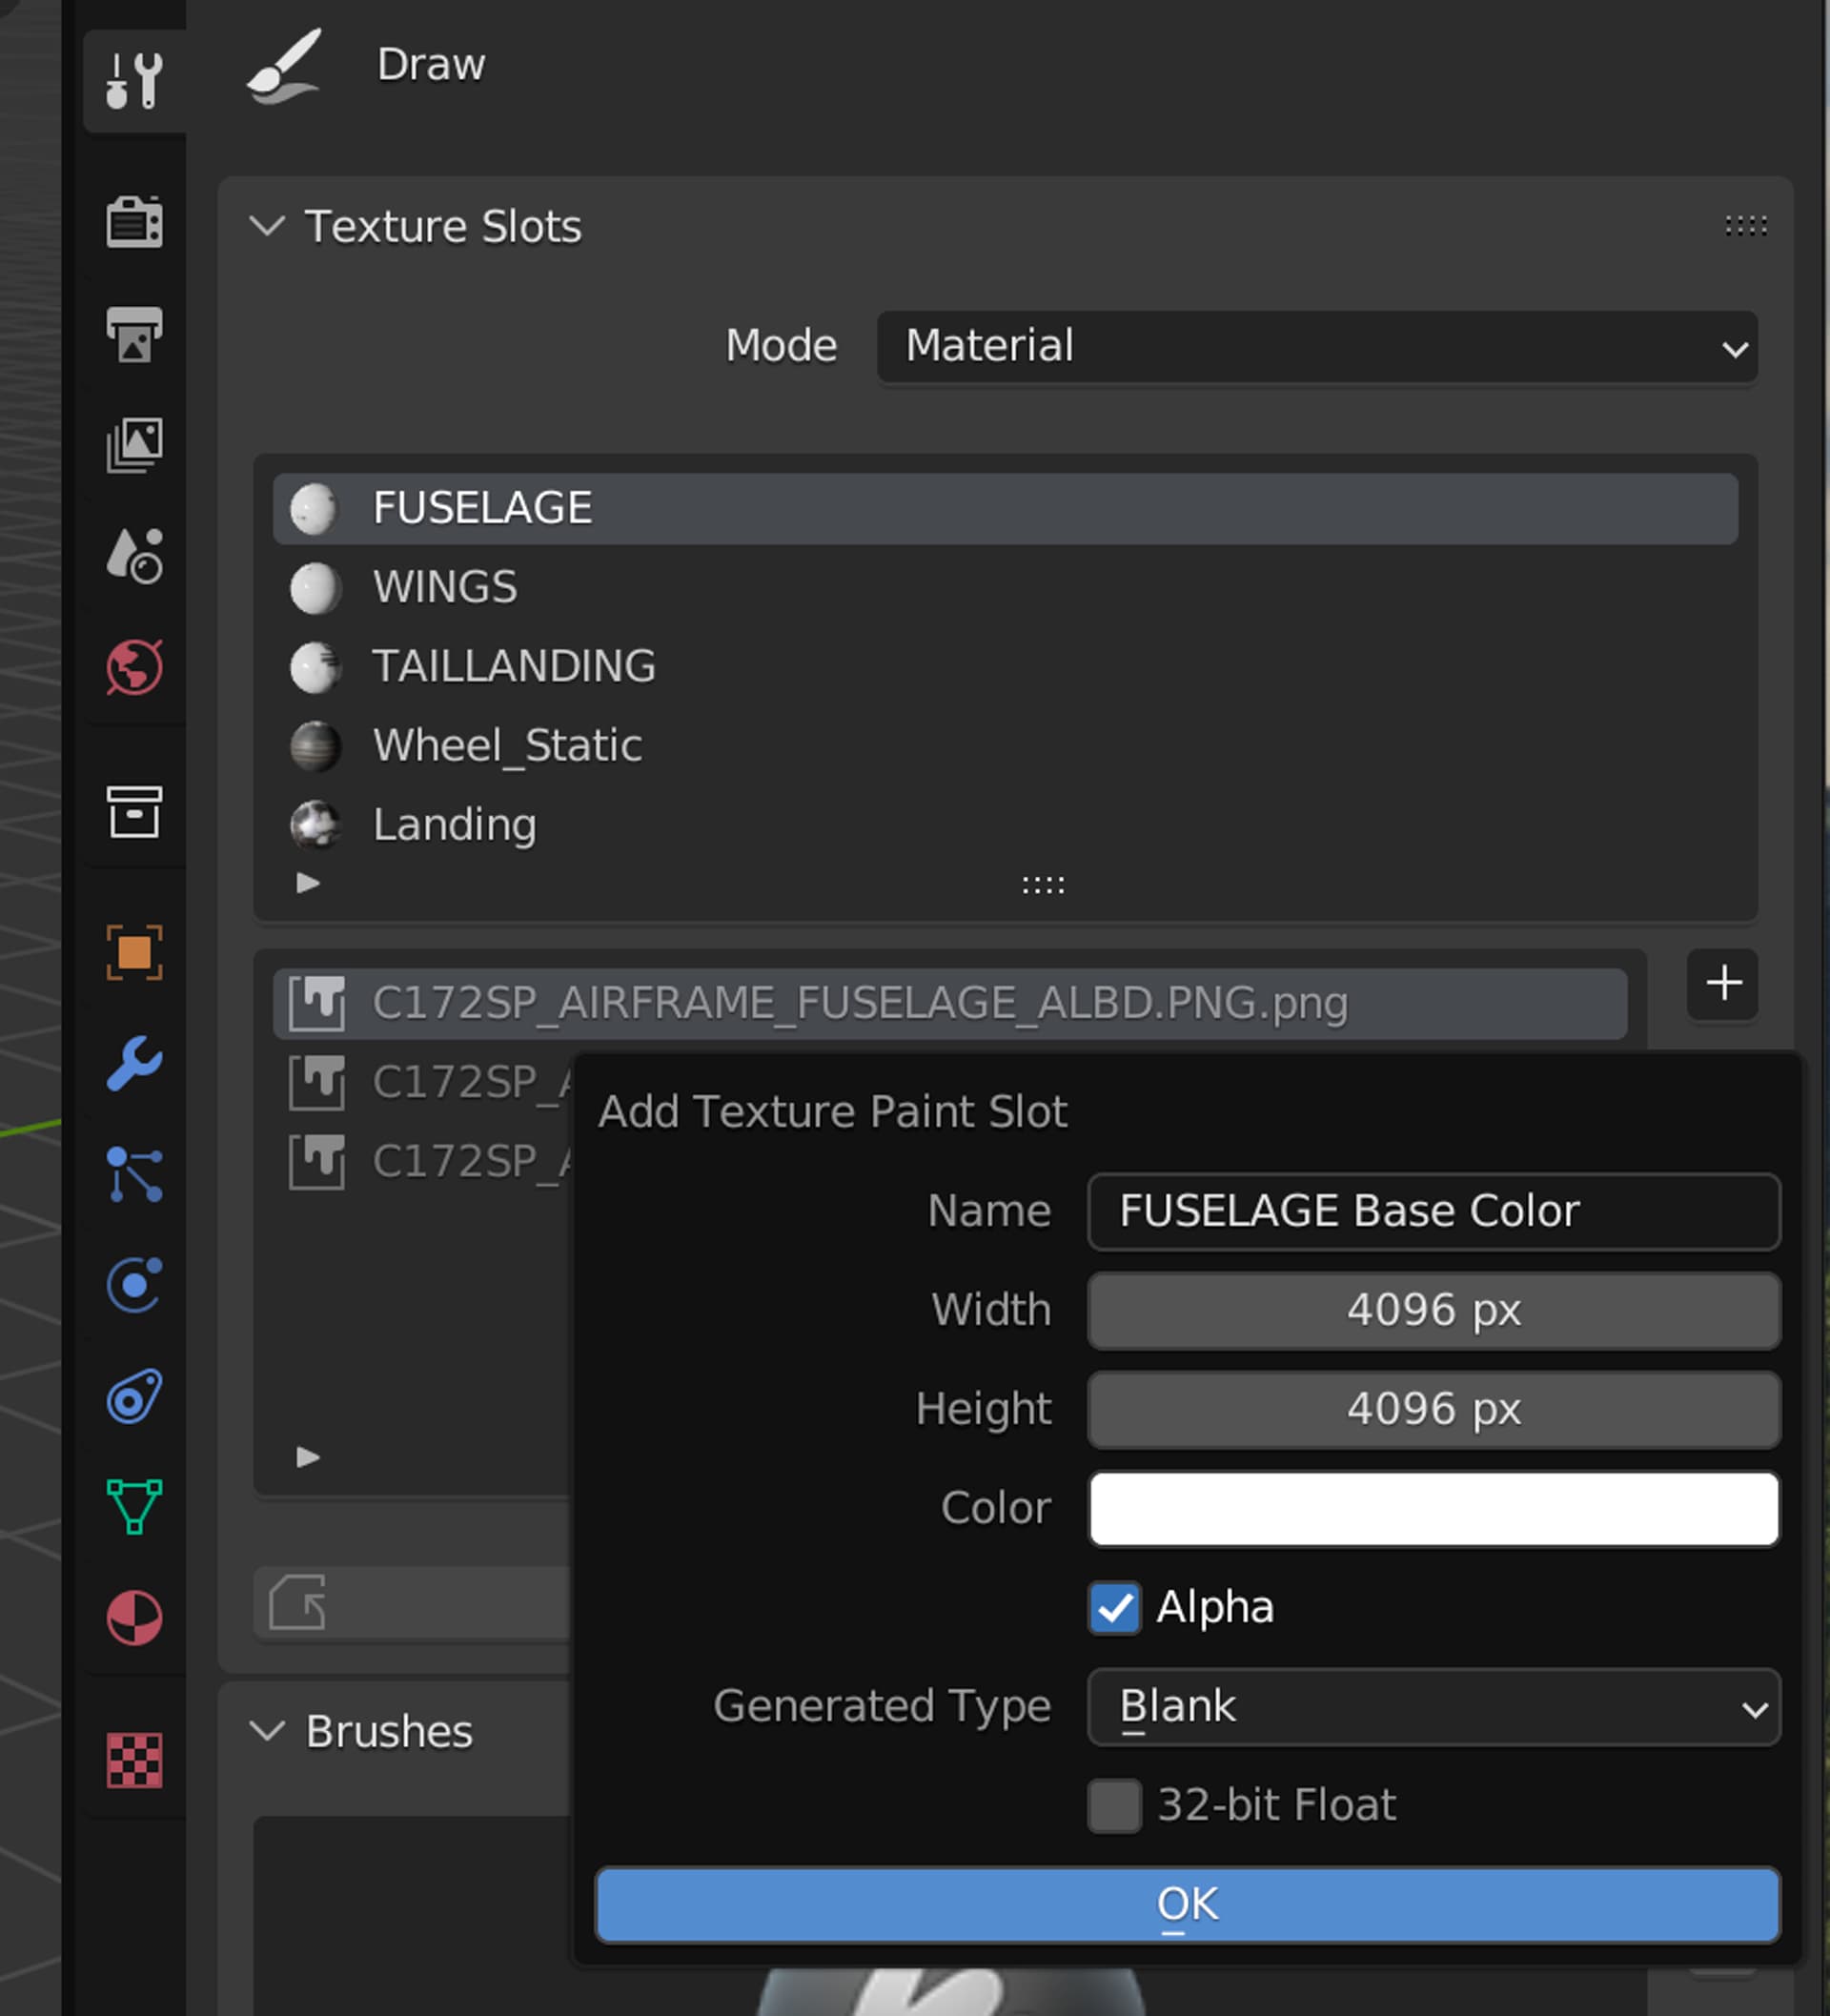Image resolution: width=1830 pixels, height=2016 pixels.
Task: Confirm with the OK button
Action: pos(1187,1905)
